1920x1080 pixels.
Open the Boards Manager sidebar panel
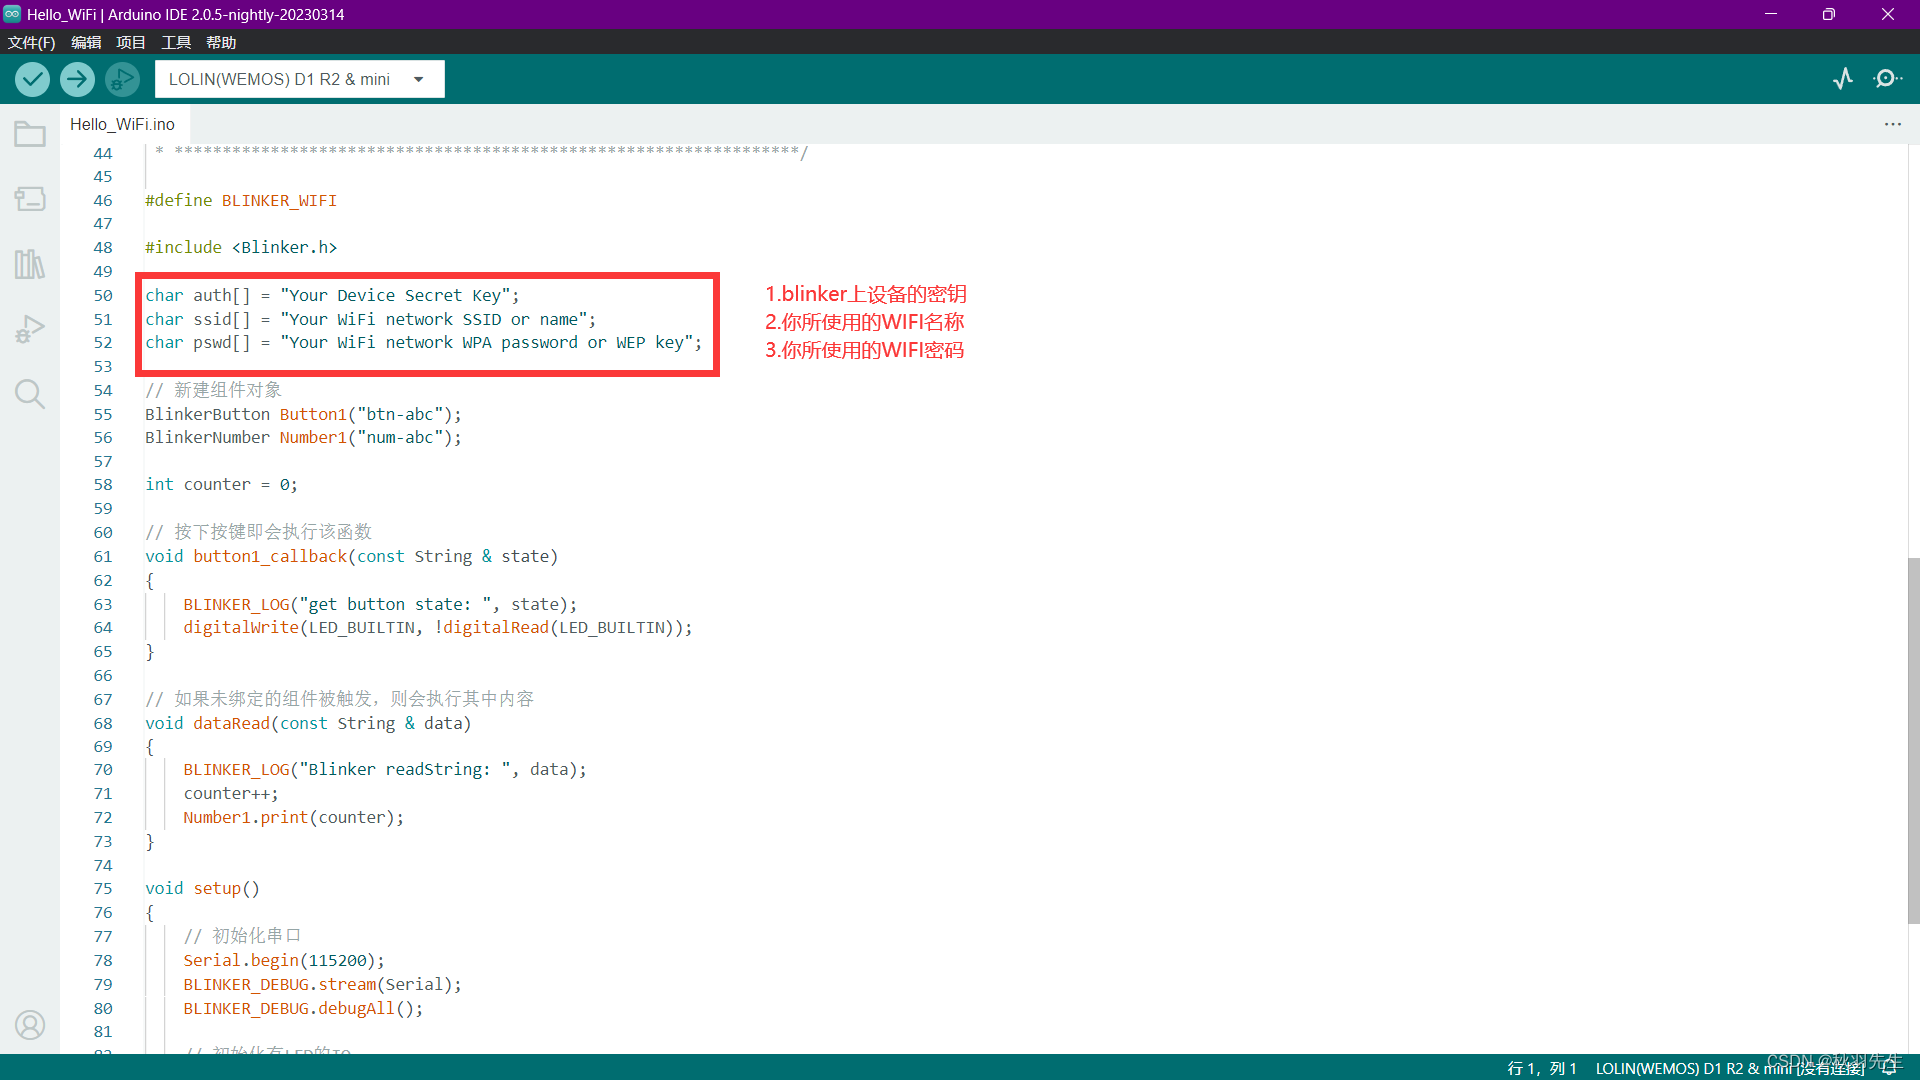tap(30, 199)
